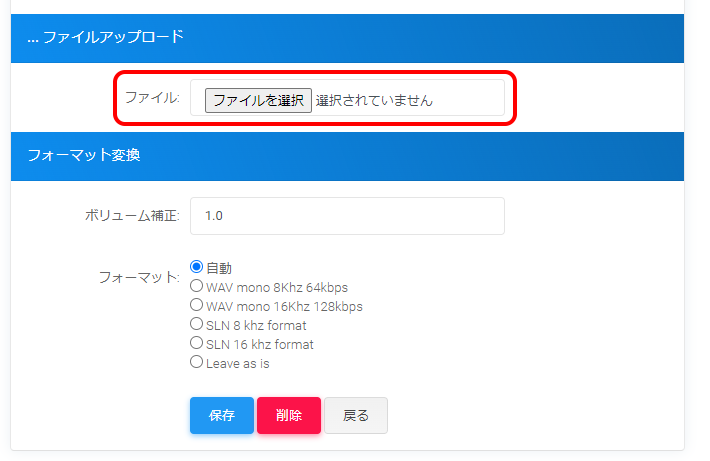The width and height of the screenshot is (710, 461).
Task: Enable SLN 16 khz format radio button
Action: [x=197, y=343]
